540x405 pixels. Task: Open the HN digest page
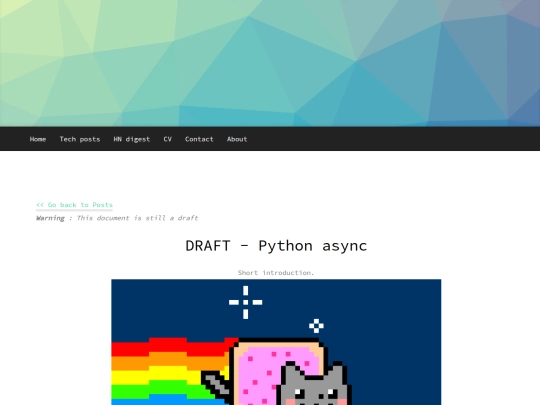point(132,139)
